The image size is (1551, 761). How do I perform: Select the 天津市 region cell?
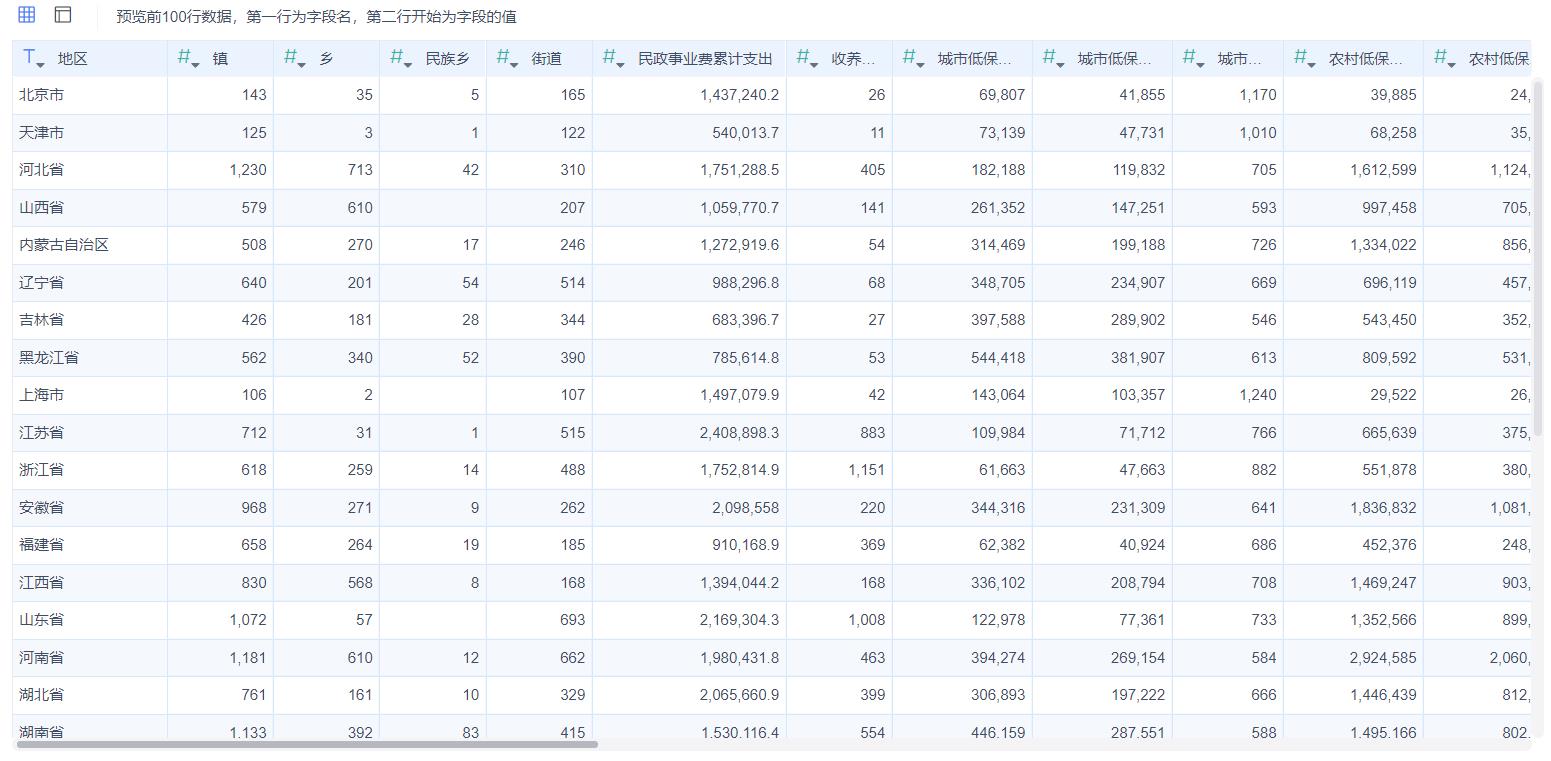pos(90,133)
